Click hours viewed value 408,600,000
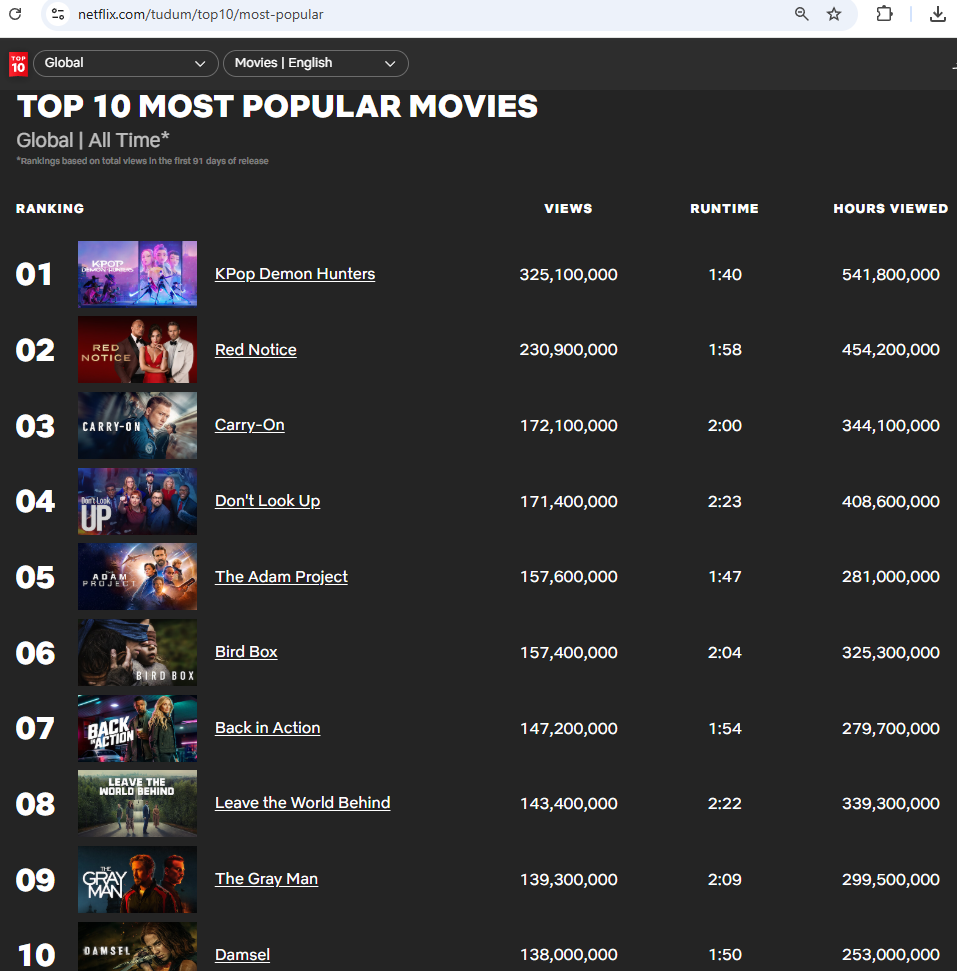The image size is (957, 971). 891,501
